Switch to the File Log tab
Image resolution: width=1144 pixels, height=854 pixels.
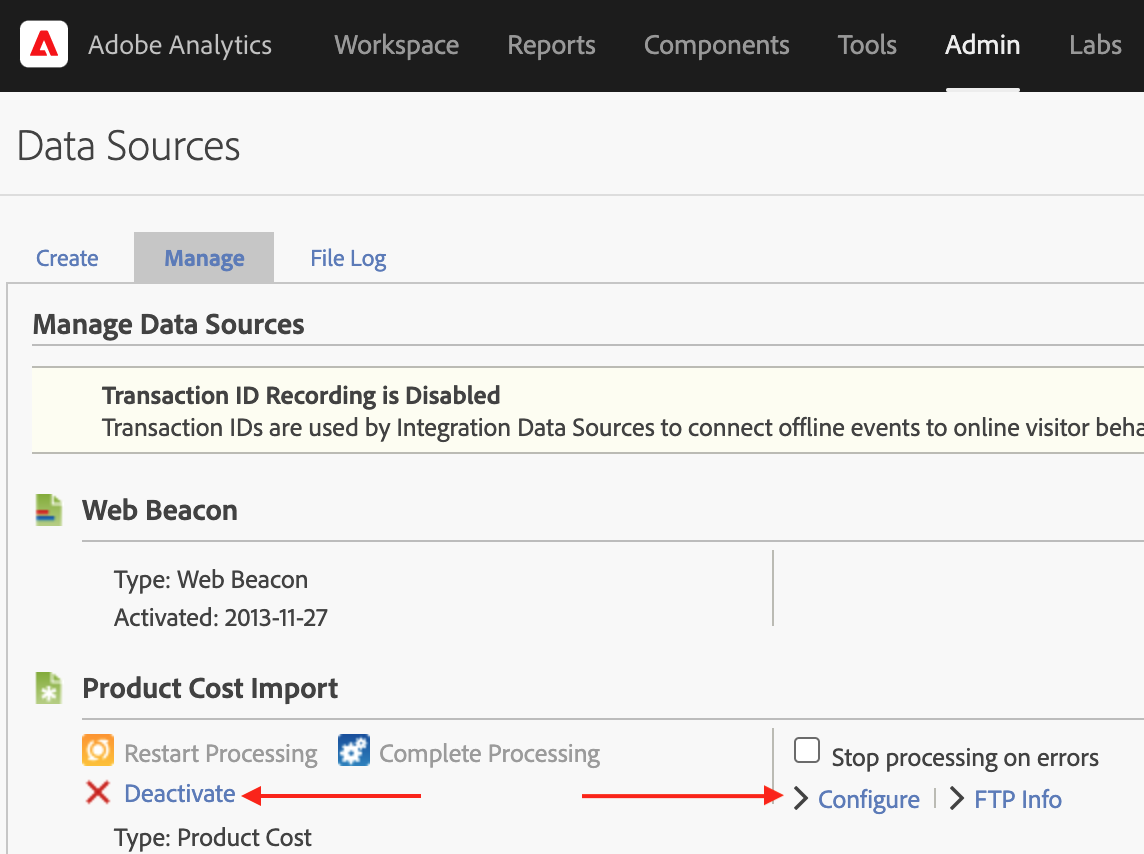[x=348, y=258]
